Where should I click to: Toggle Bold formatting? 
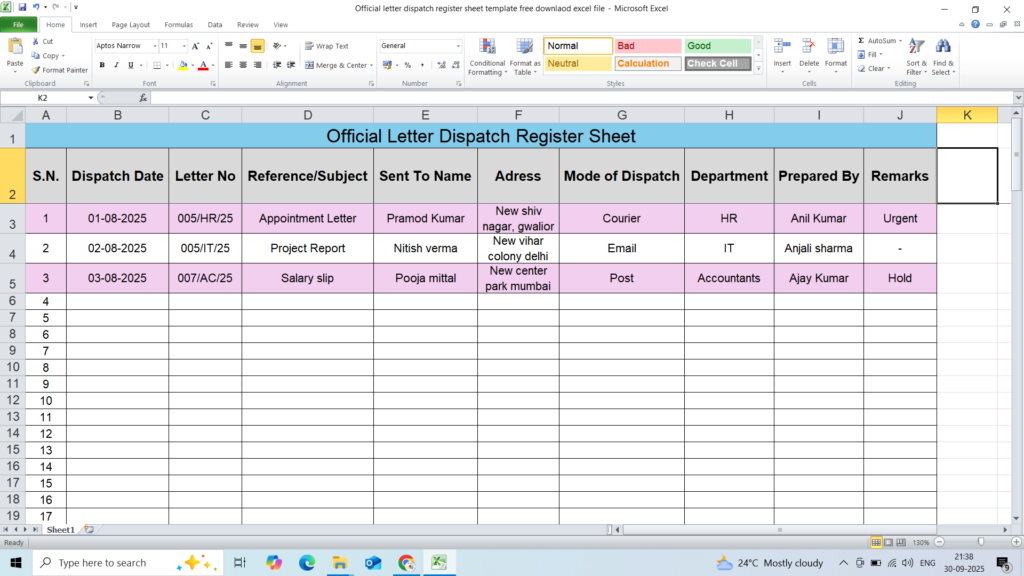pyautogui.click(x=103, y=65)
